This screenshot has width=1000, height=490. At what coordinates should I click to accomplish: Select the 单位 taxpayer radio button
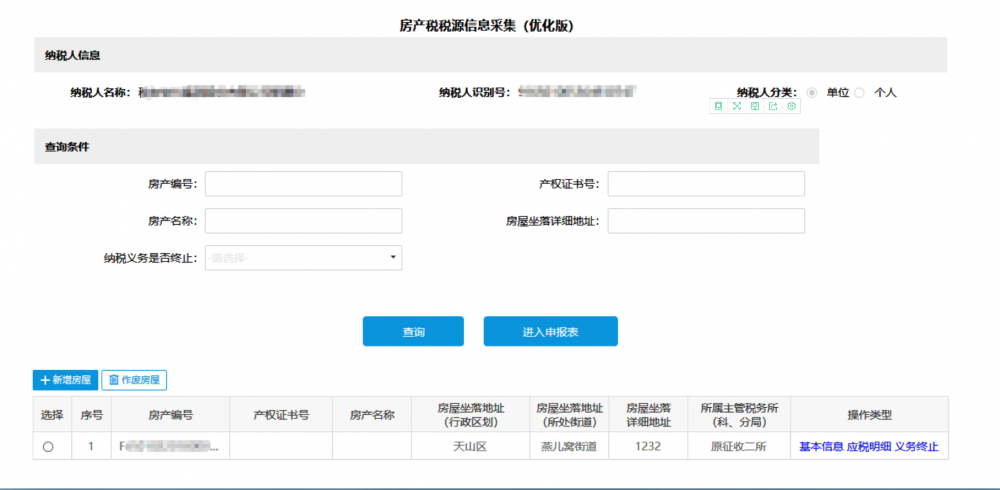[812, 92]
